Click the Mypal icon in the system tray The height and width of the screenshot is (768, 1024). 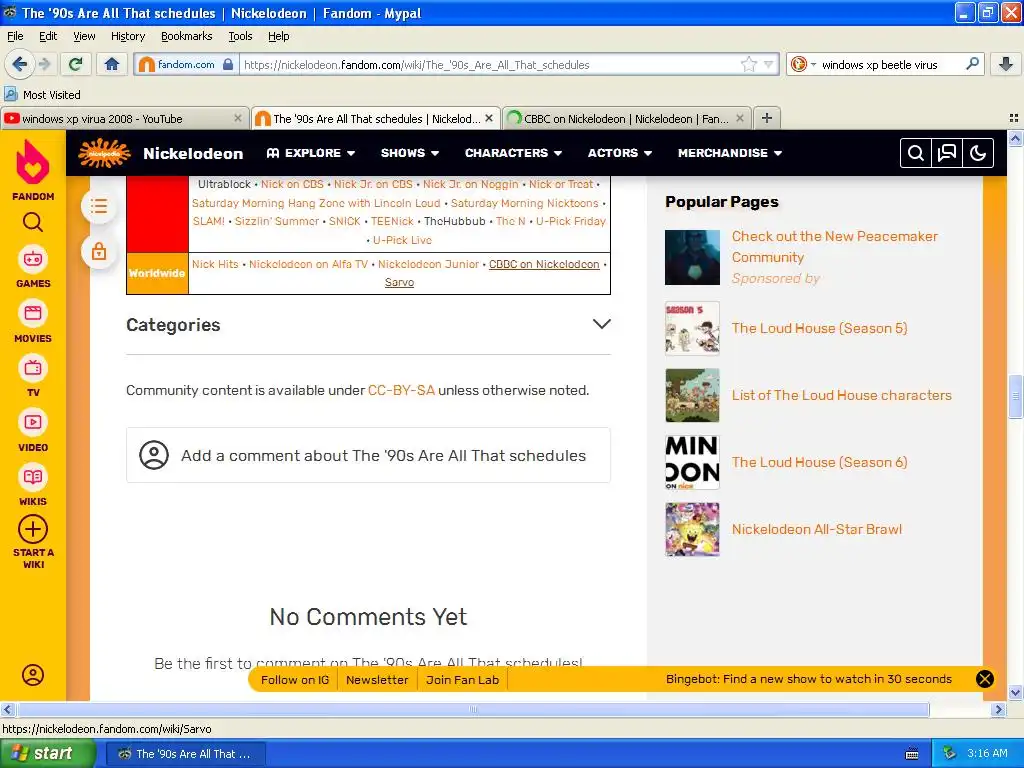click(949, 753)
